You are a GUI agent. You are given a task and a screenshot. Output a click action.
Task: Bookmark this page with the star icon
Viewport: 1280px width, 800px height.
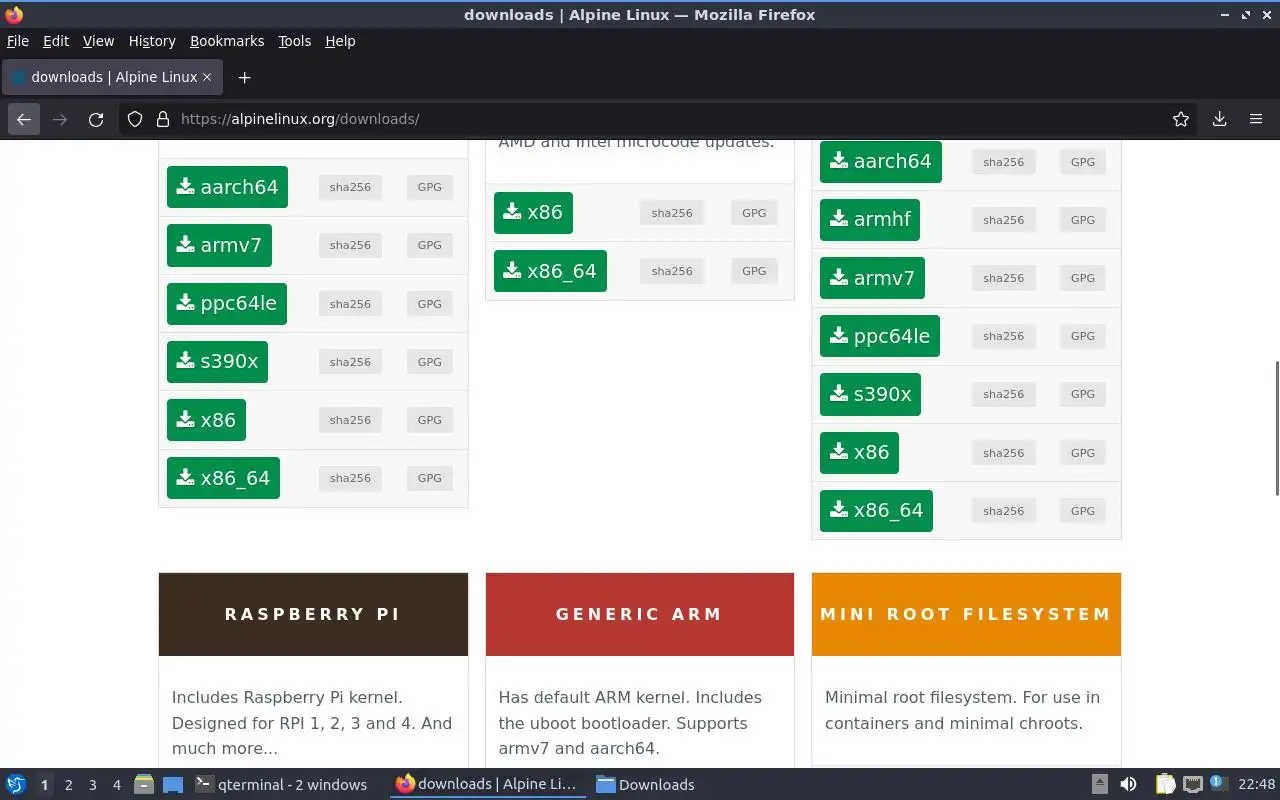tap(1181, 119)
